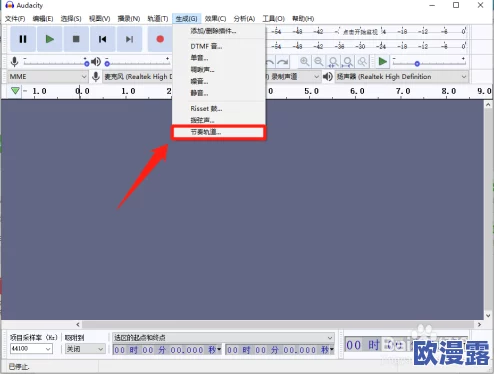This screenshot has height=374, width=494.
Task: Click play-at-speed slider knob
Action: tap(417, 63)
